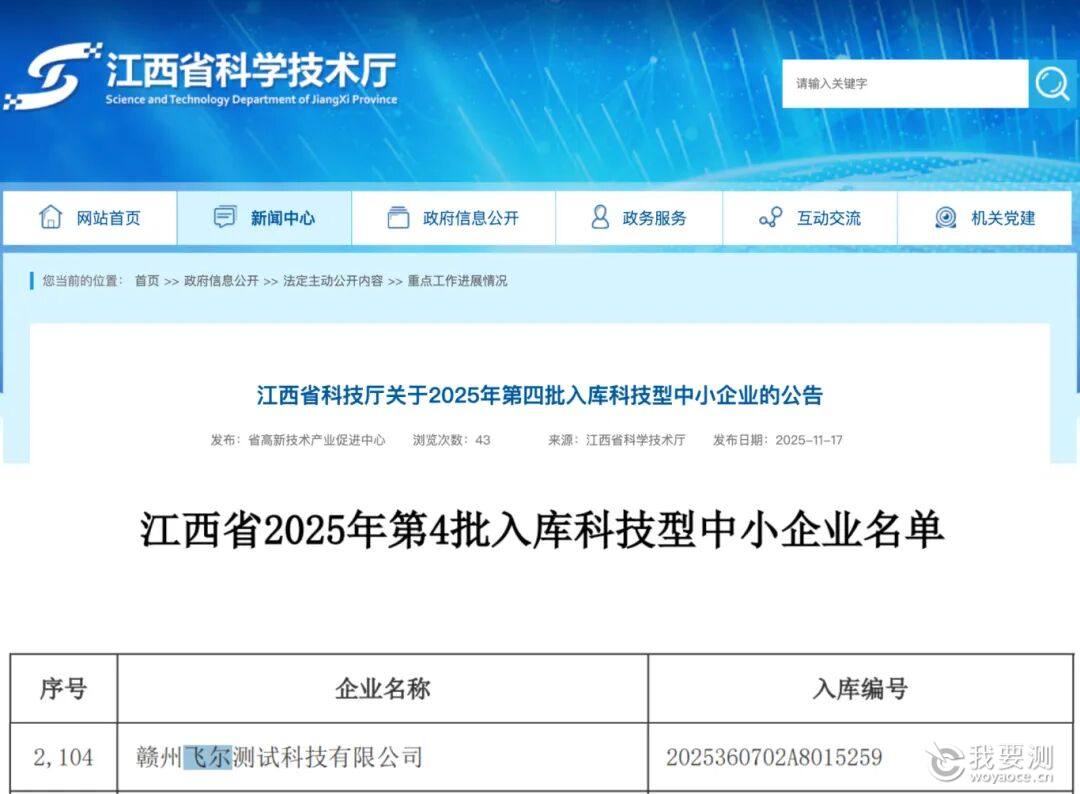Viewport: 1080px width, 794px height.
Task: Click the nodes icon beside 互动交流
Action: click(x=771, y=218)
